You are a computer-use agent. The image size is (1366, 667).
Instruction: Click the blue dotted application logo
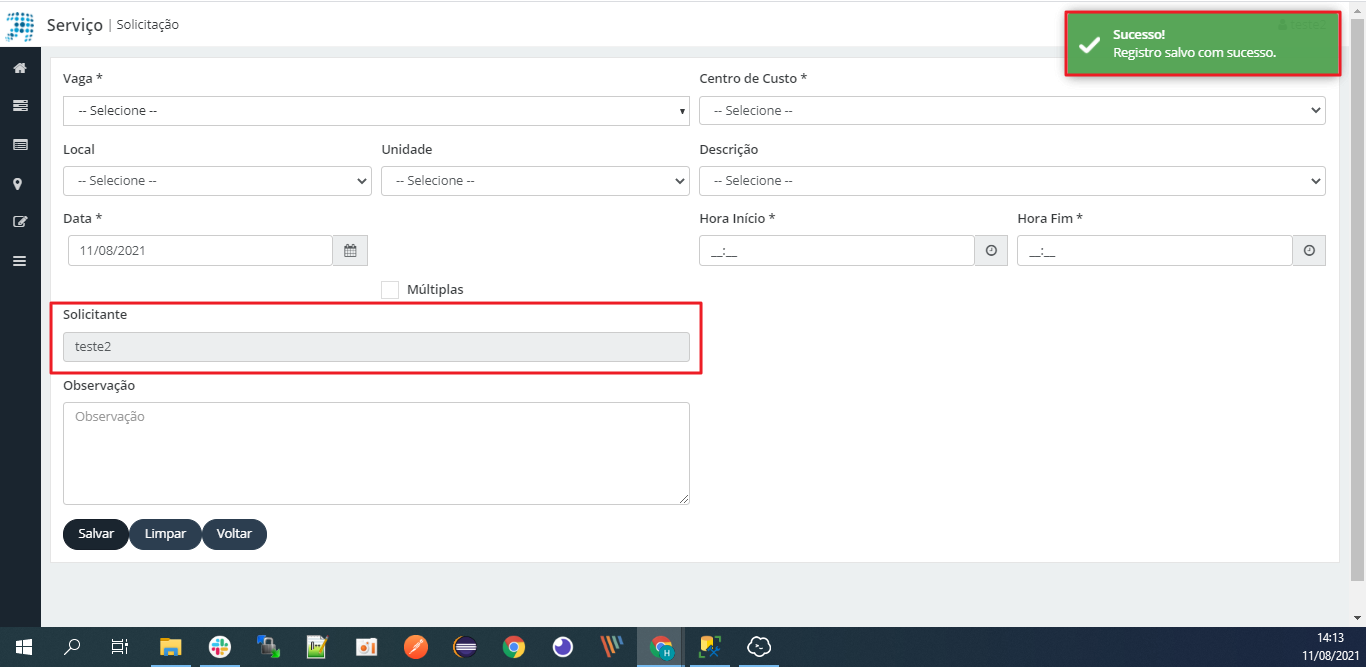coord(20,25)
